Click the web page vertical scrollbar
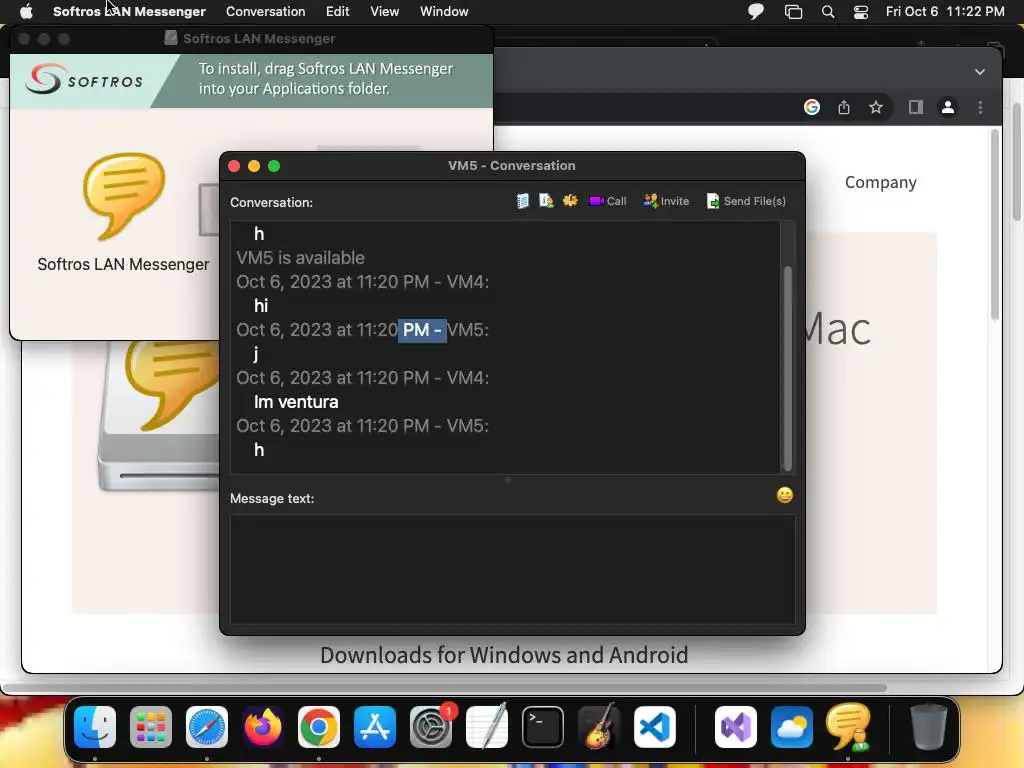1024x768 pixels. pyautogui.click(x=995, y=225)
